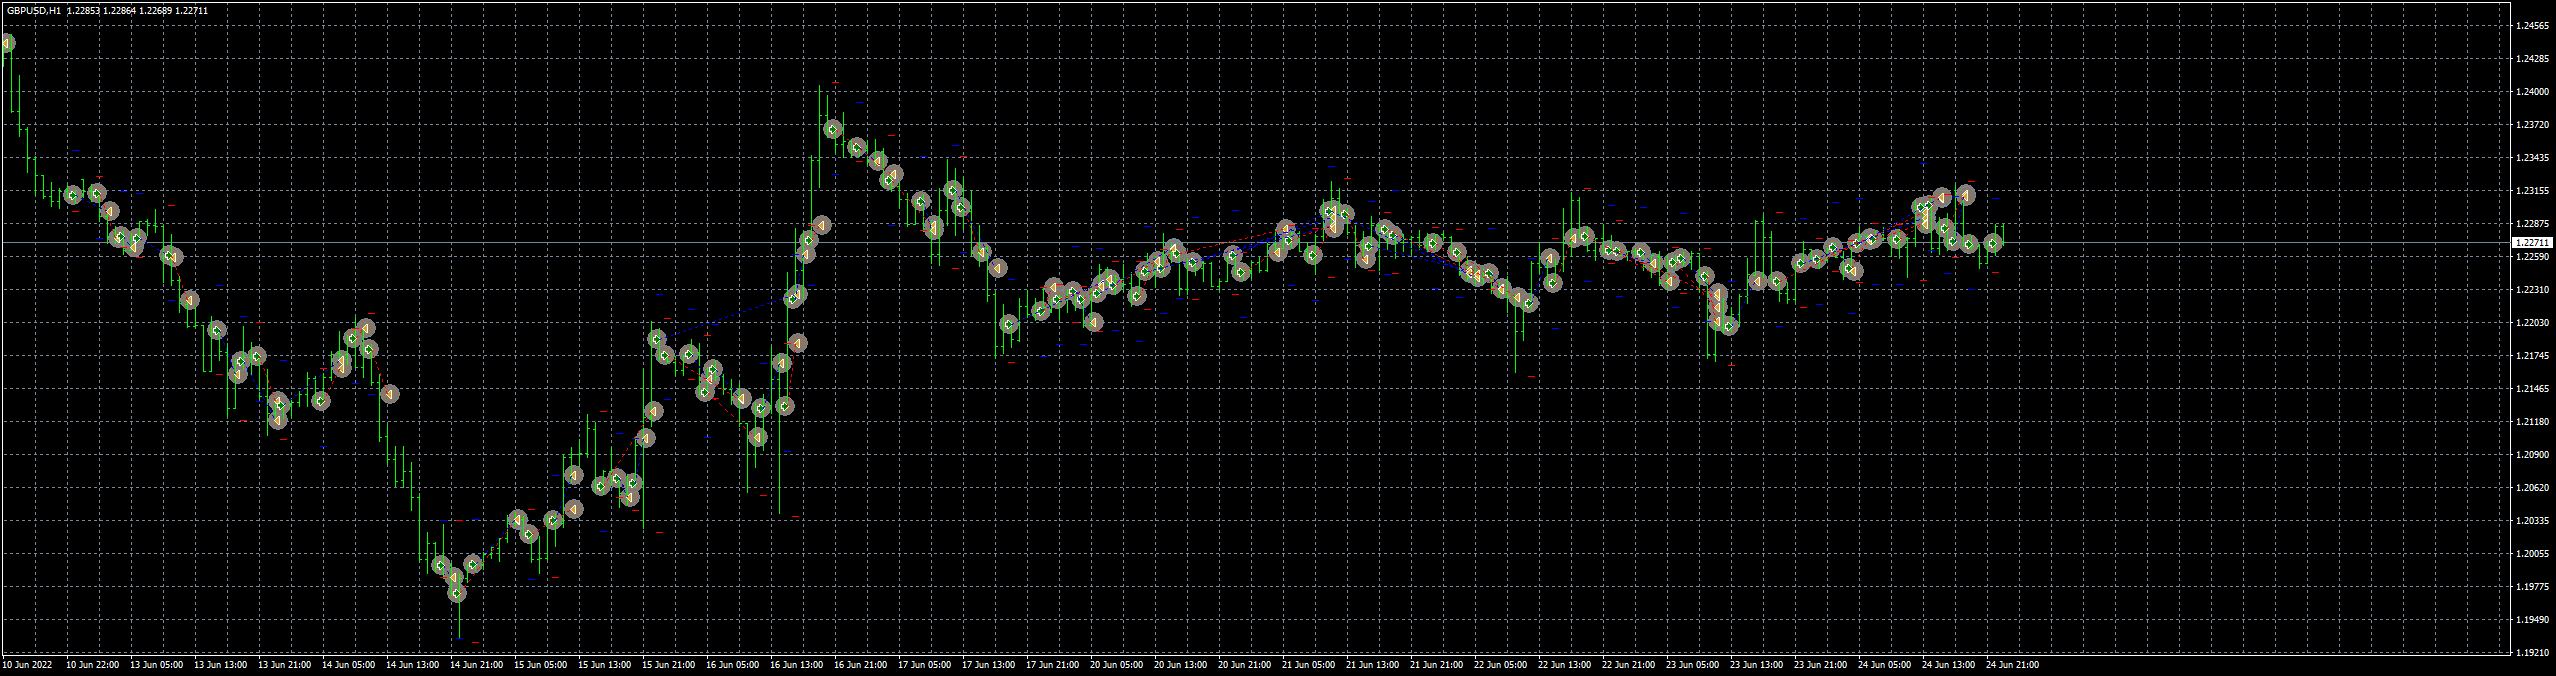Click the 23 Jun 13:00 time label

tap(1757, 665)
